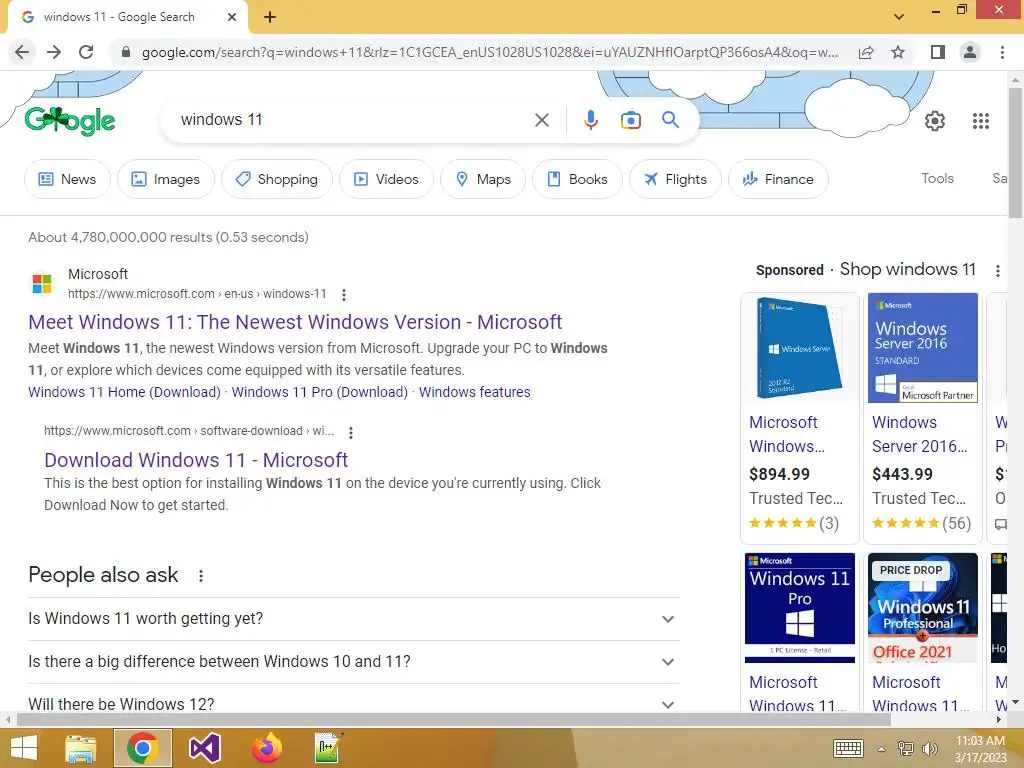Image resolution: width=1024 pixels, height=768 pixels.
Task: Open Windows 11 Pro (Download) sitelink
Action: 319,392
